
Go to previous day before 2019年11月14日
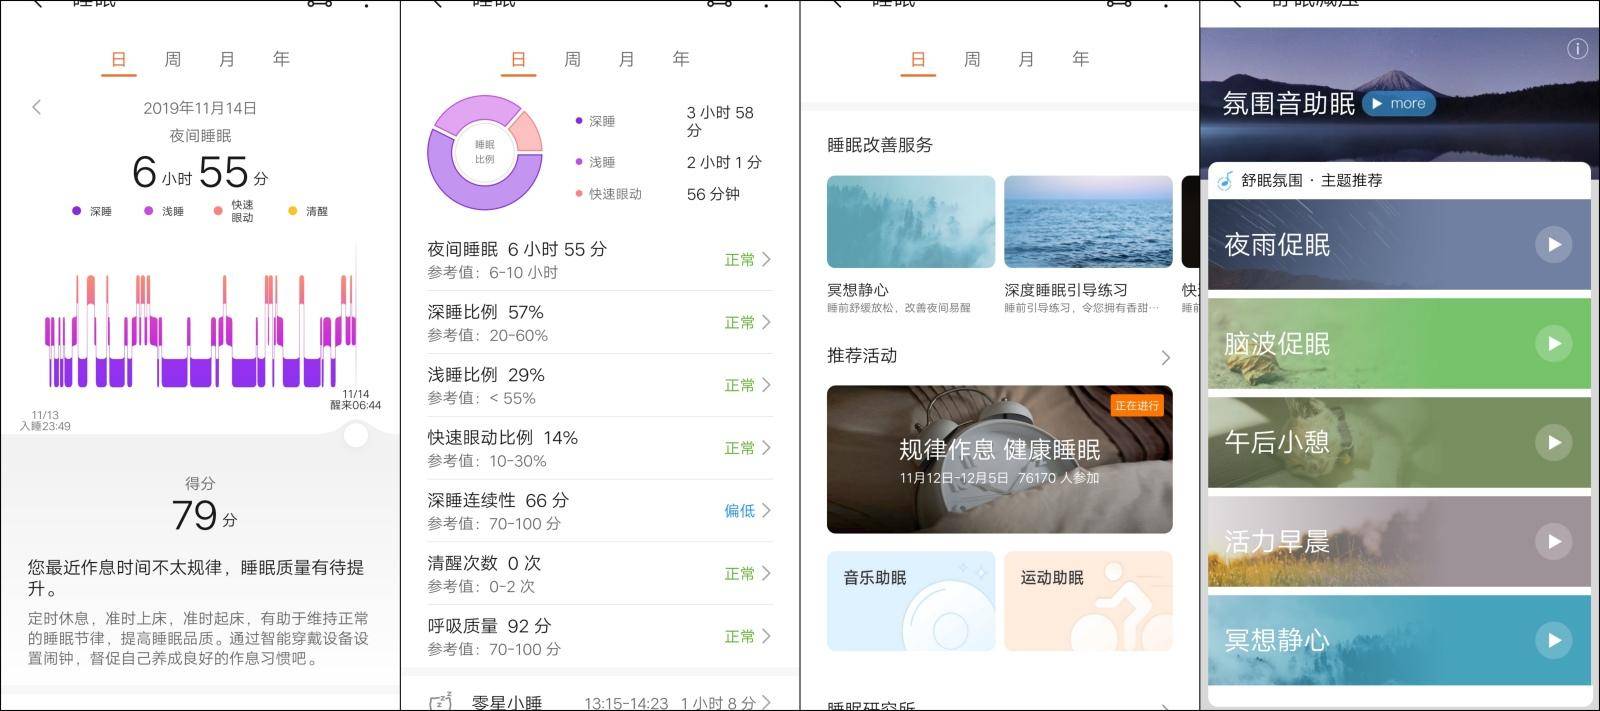[37, 107]
